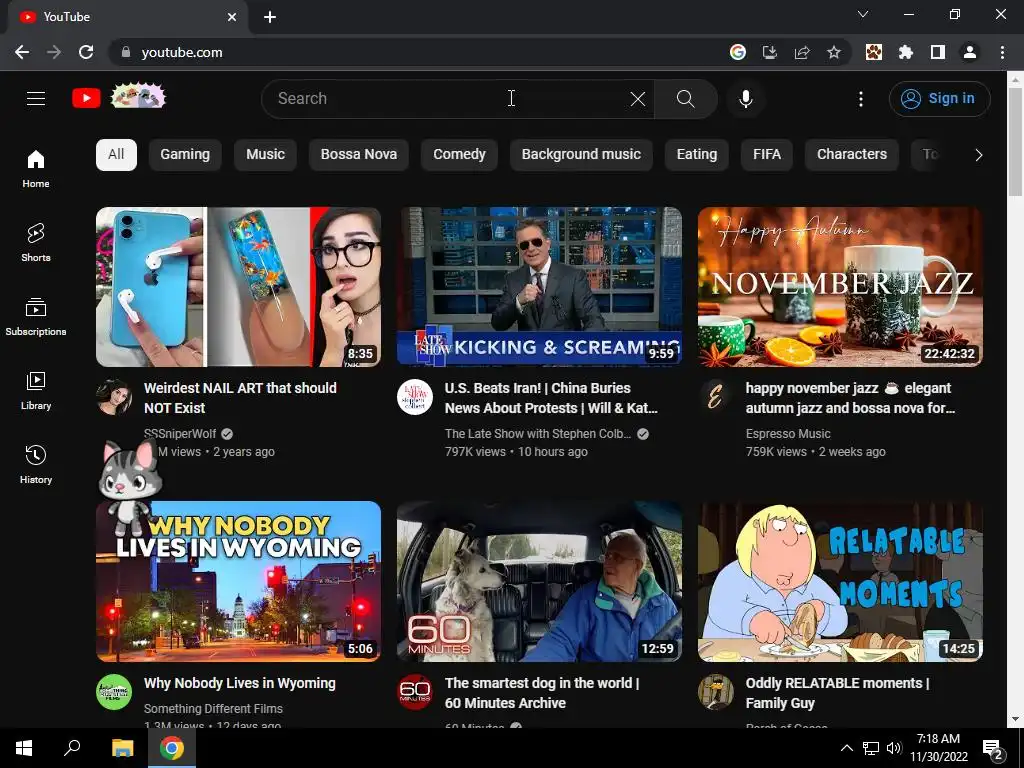Viewport: 1024px width, 768px height.
Task: Select the All filter chip
Action: coord(116,155)
